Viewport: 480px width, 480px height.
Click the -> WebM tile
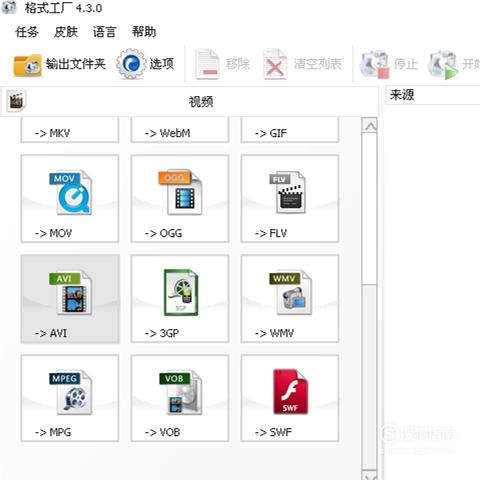point(180,130)
